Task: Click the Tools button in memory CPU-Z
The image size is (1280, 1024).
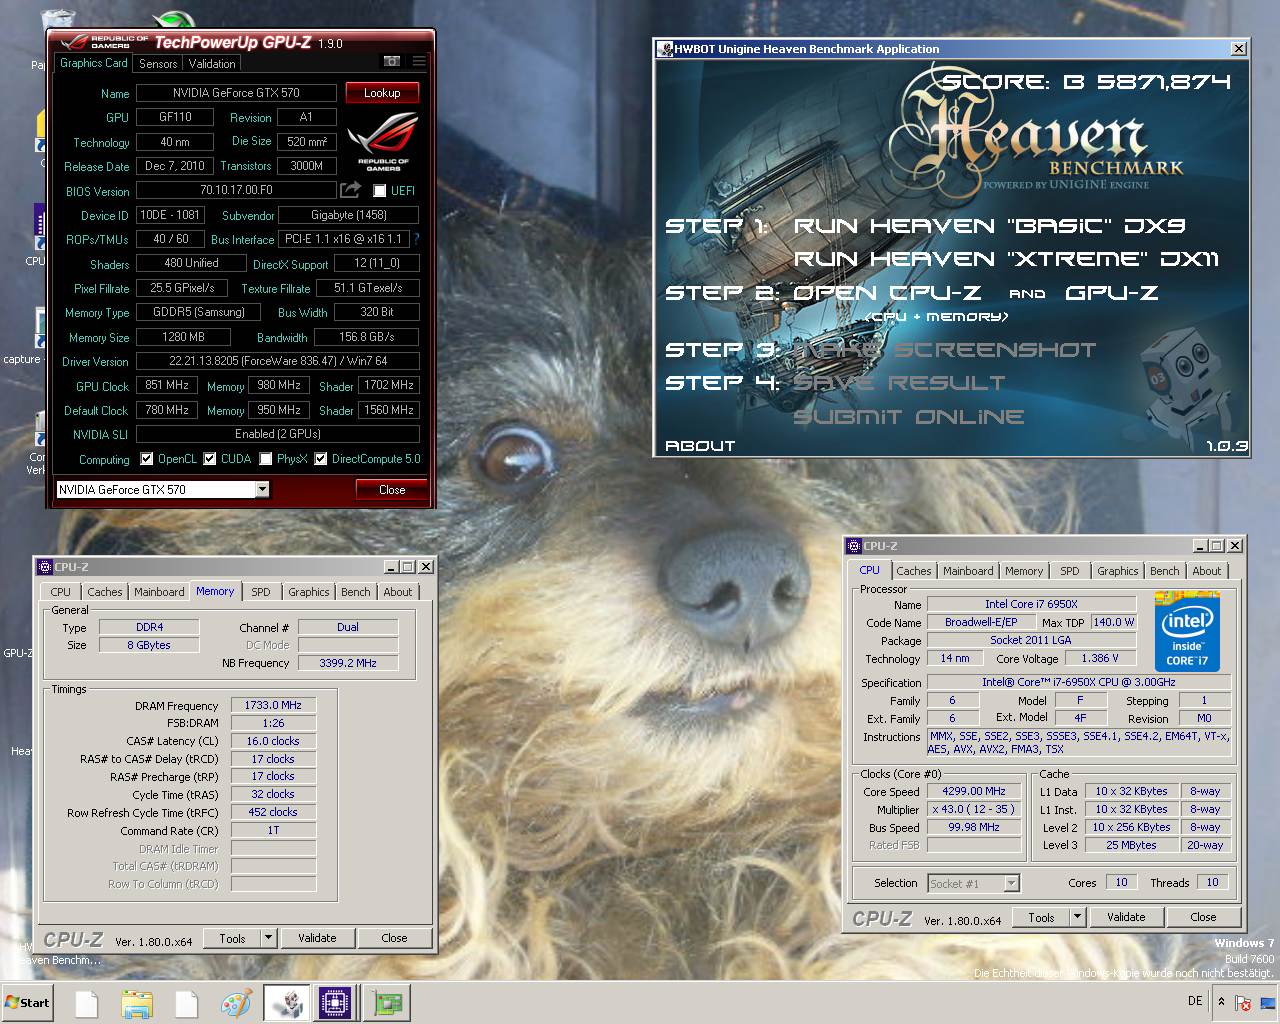Action: (x=232, y=938)
